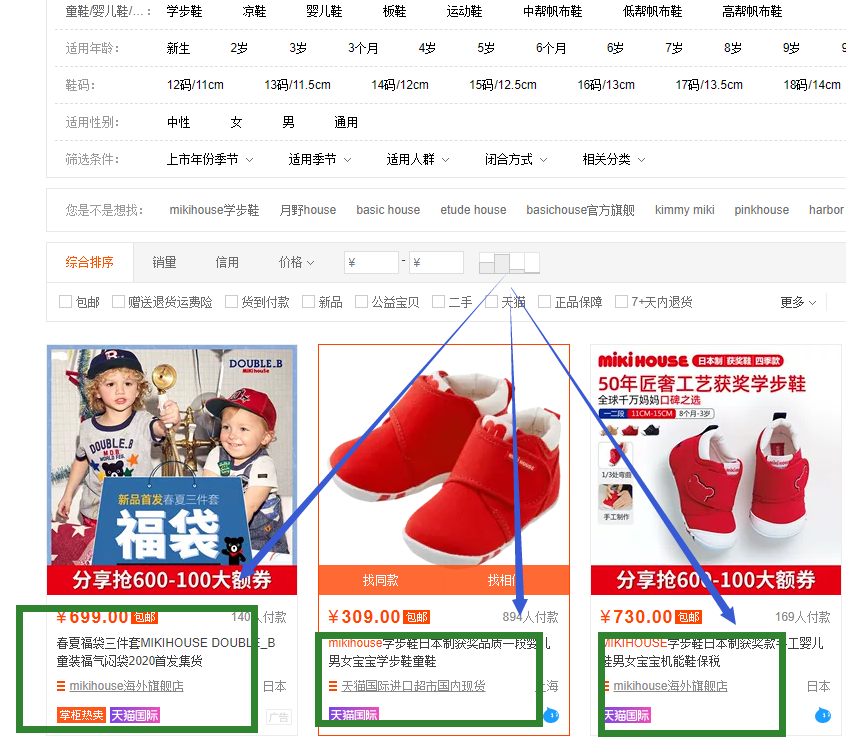Viewport: 846px width, 737px height.
Task: Filter age by 新生
Action: point(178,49)
